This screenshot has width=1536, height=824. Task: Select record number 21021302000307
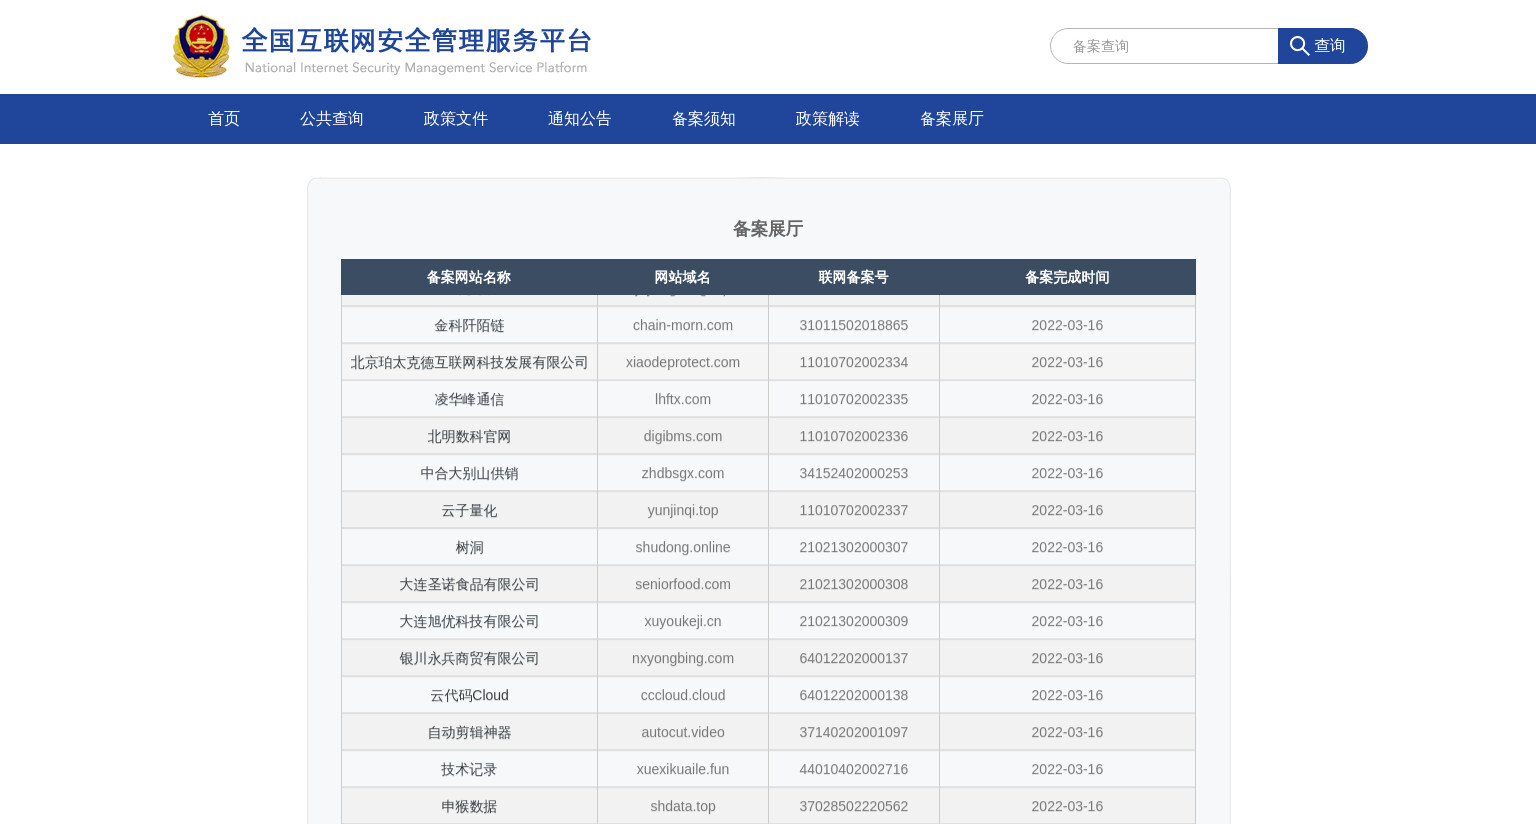(x=854, y=547)
